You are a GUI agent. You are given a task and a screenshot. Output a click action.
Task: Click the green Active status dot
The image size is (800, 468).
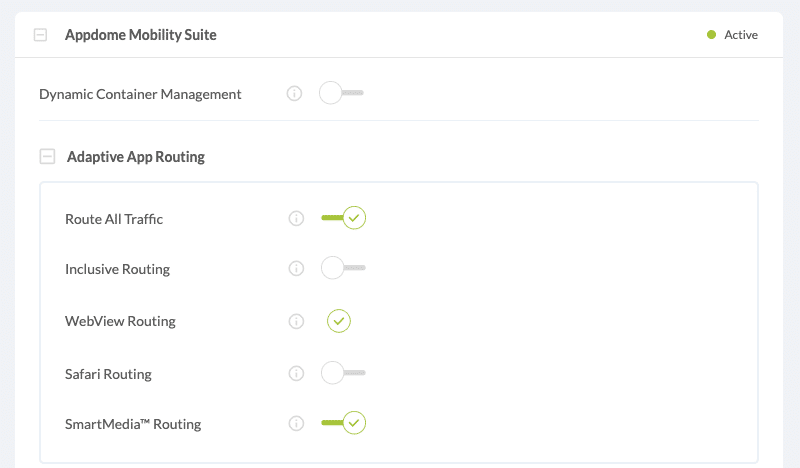point(711,35)
